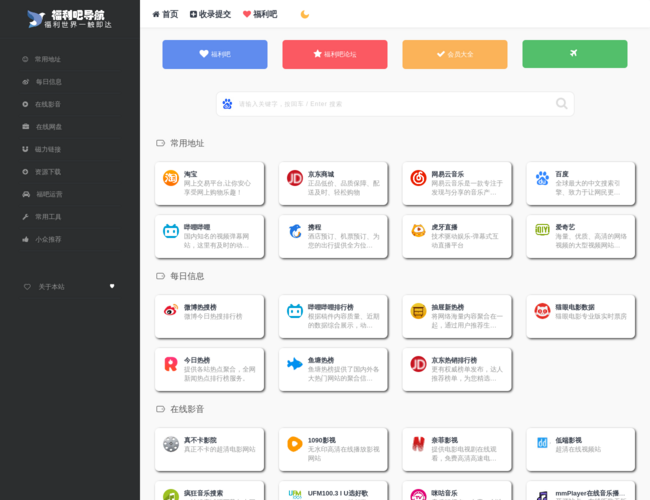Screen dimensions: 650x500
Task: Click the 每日信息 section heading
Action: (x=187, y=277)
